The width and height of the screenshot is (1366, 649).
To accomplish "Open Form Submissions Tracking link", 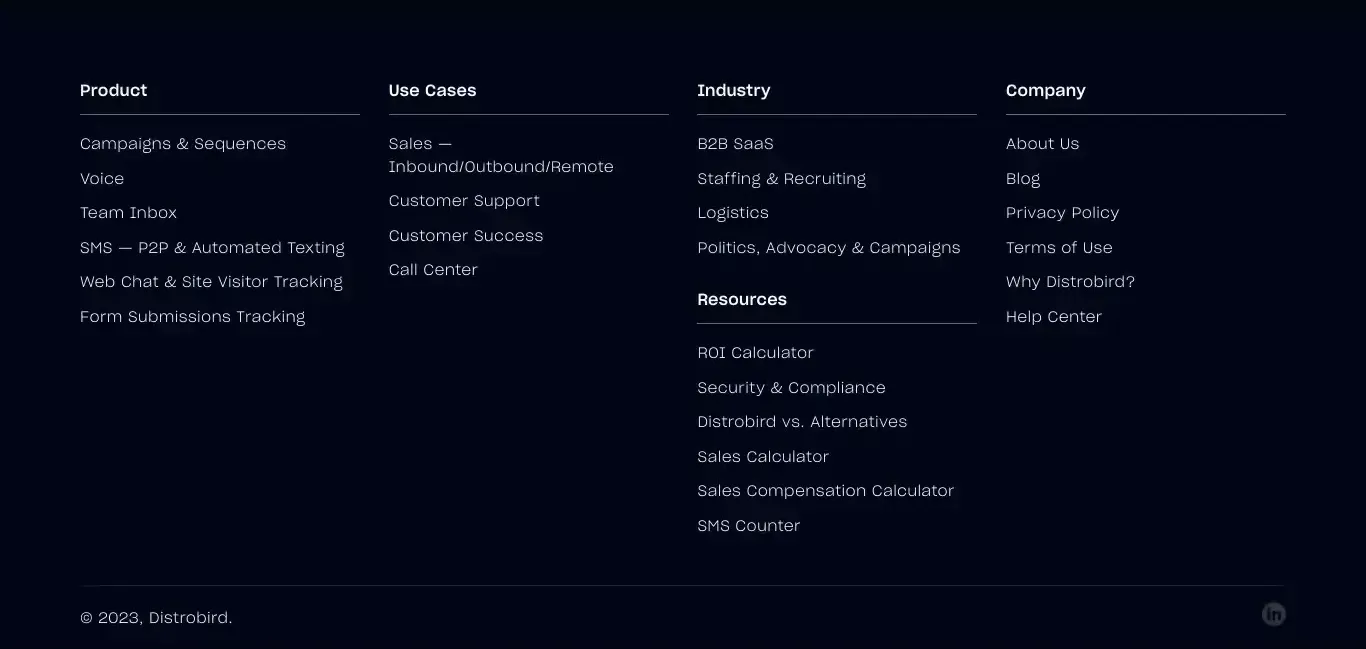I will coord(193,317).
